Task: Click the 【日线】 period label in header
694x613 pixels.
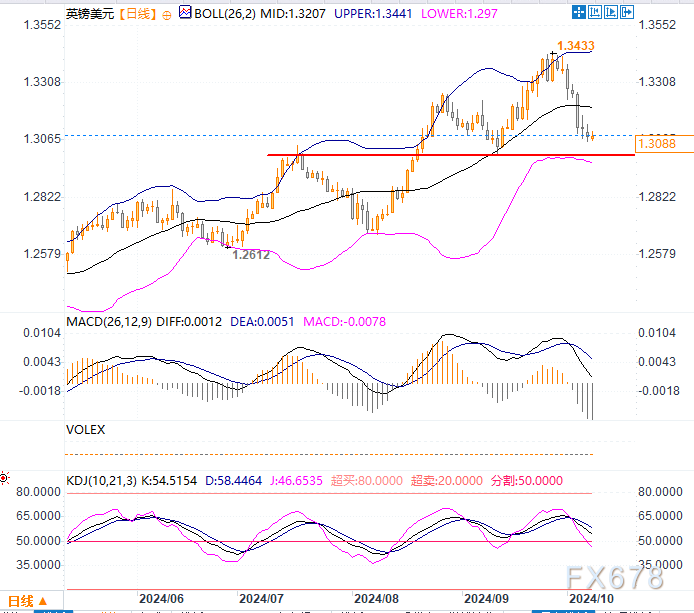Action: tap(138, 14)
